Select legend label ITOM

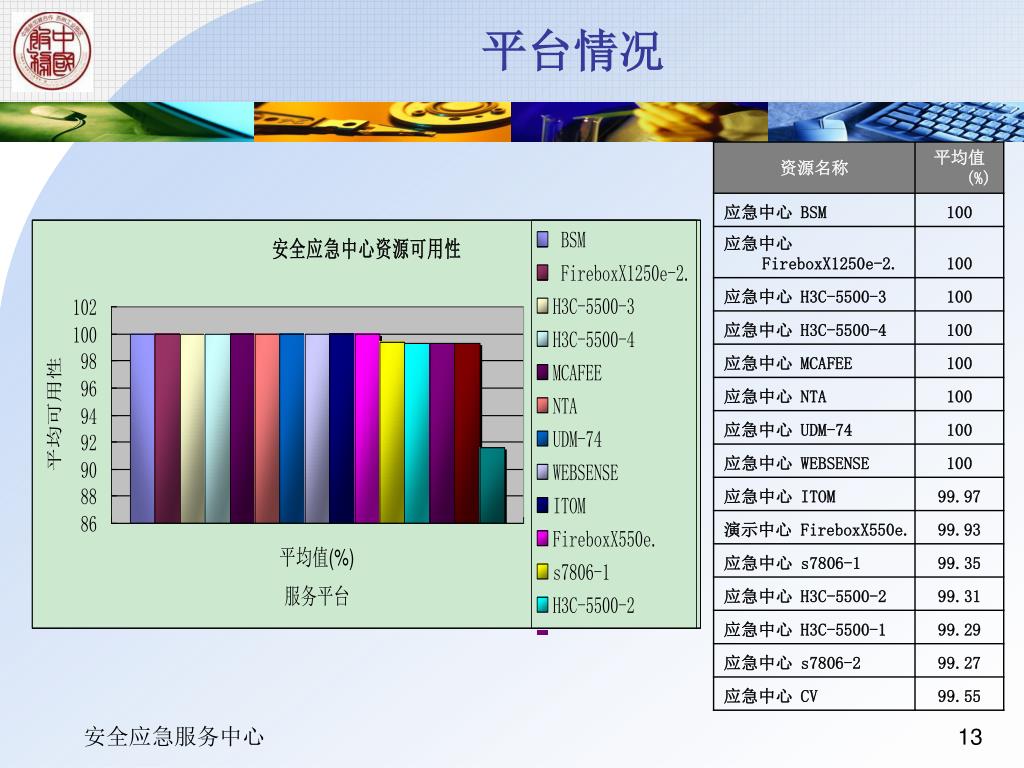click(569, 505)
